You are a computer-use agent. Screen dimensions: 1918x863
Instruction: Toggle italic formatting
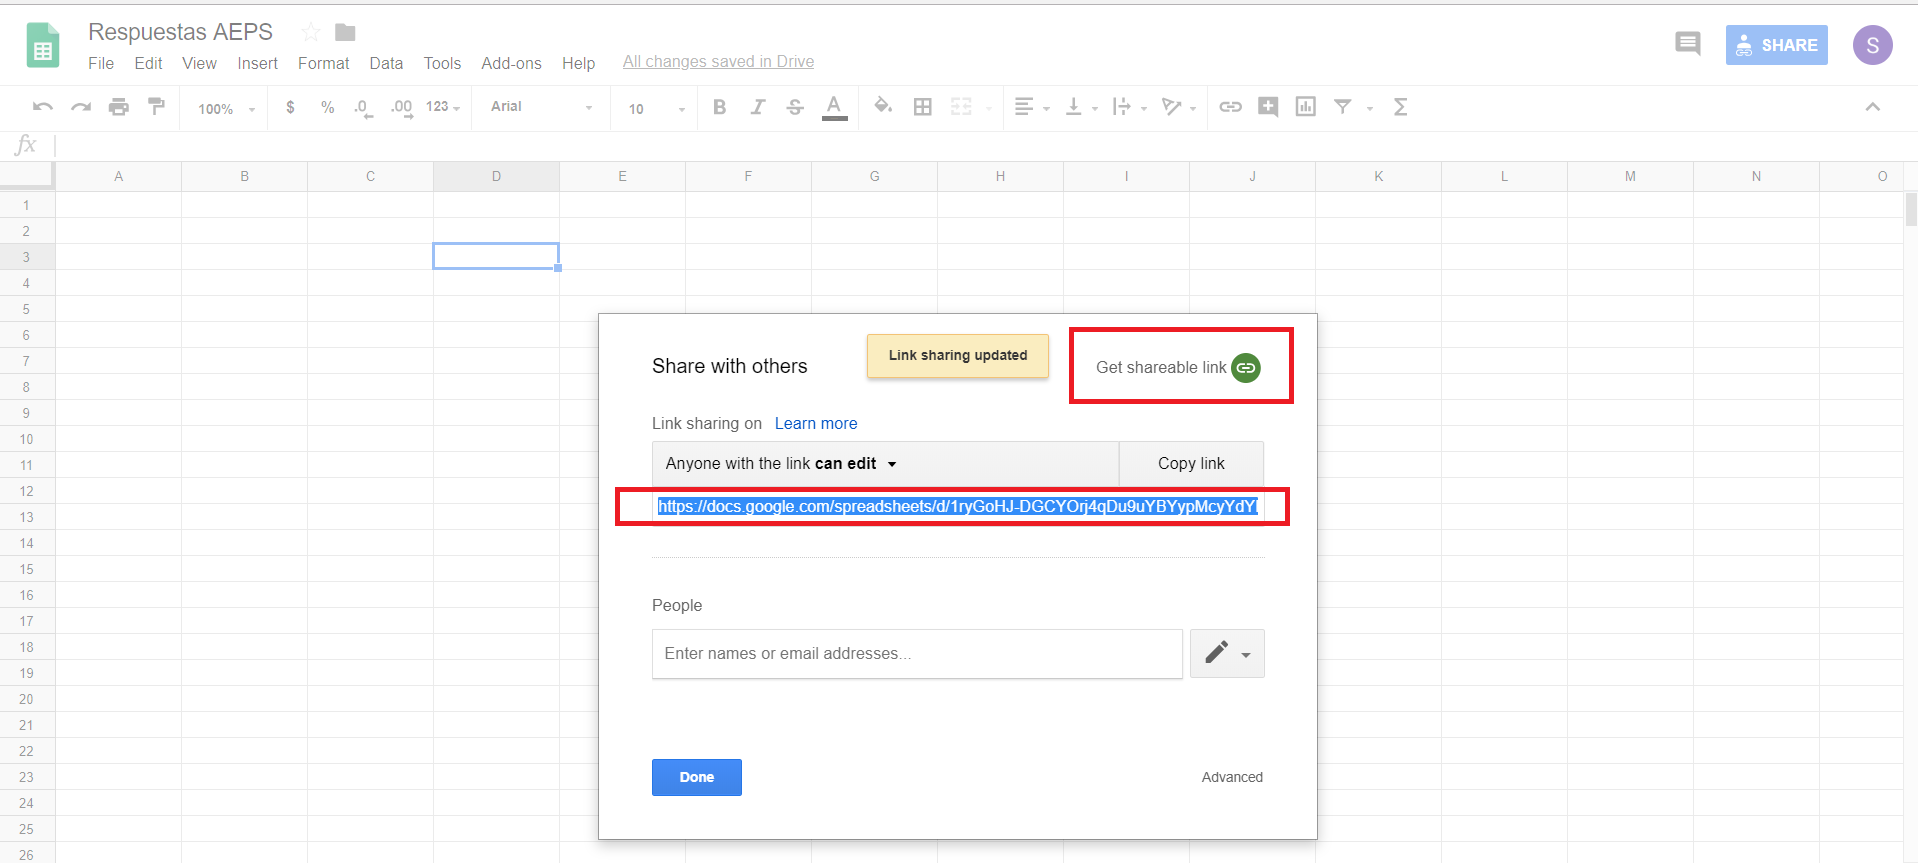(x=757, y=107)
